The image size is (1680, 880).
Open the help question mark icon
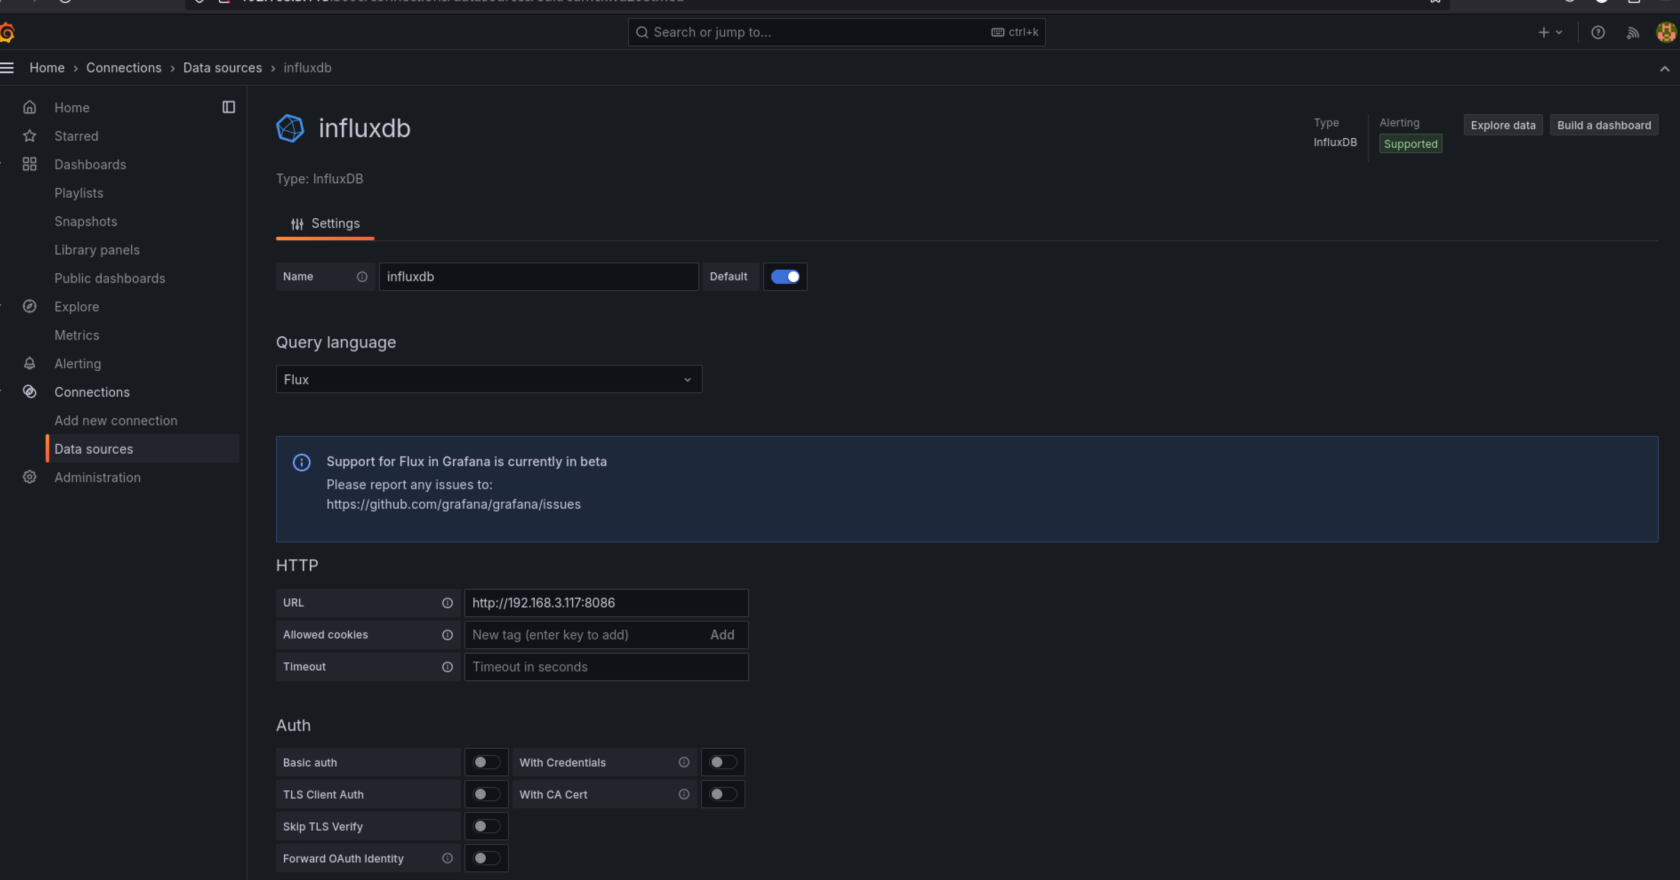point(1598,33)
